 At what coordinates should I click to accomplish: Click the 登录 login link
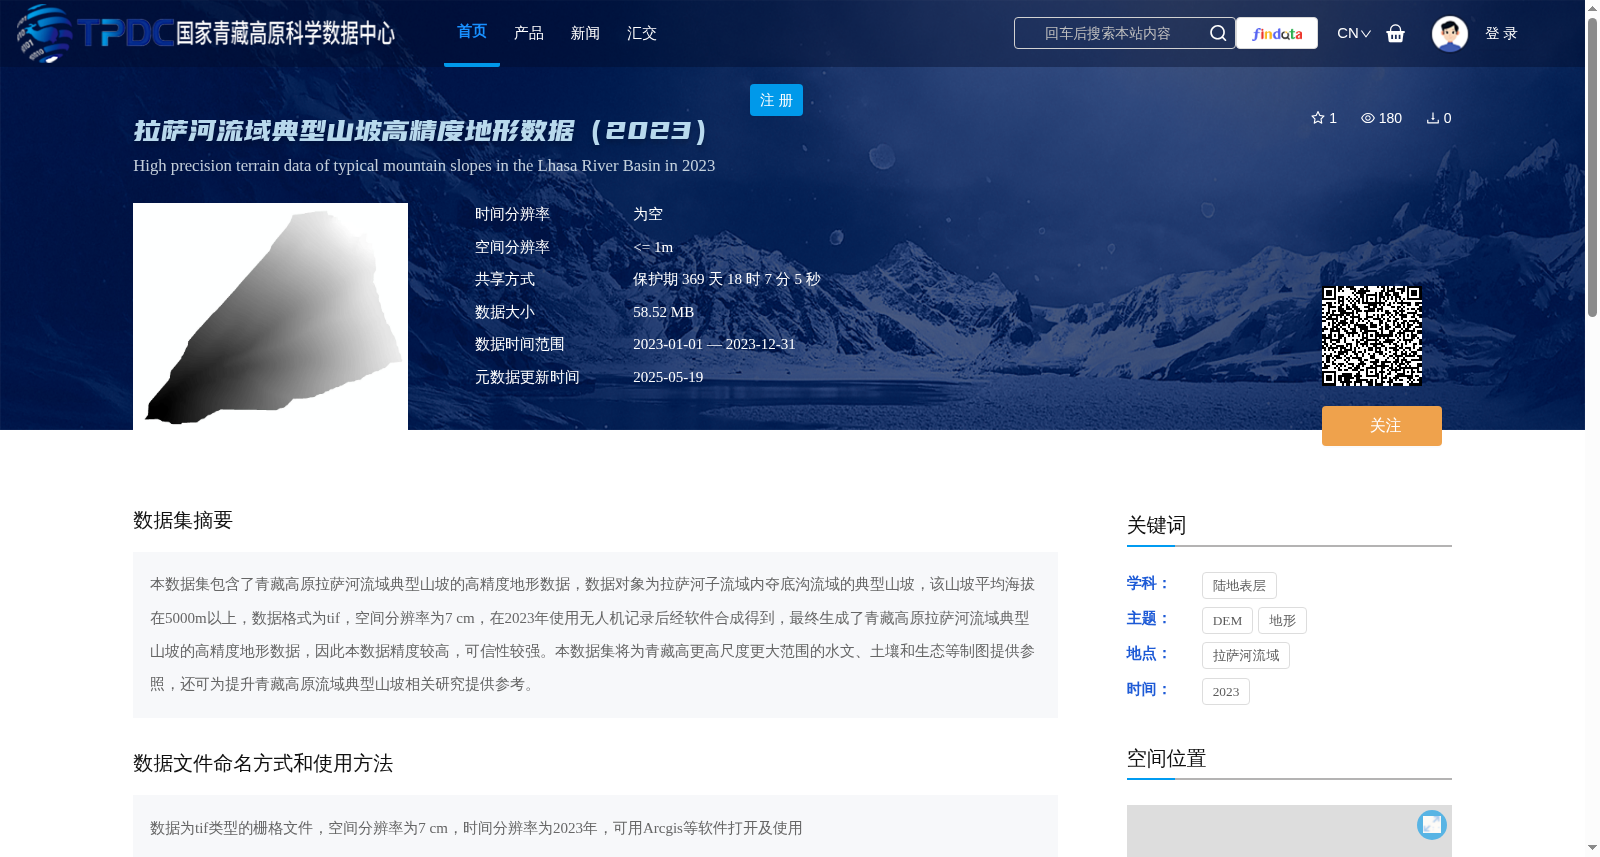[1501, 33]
